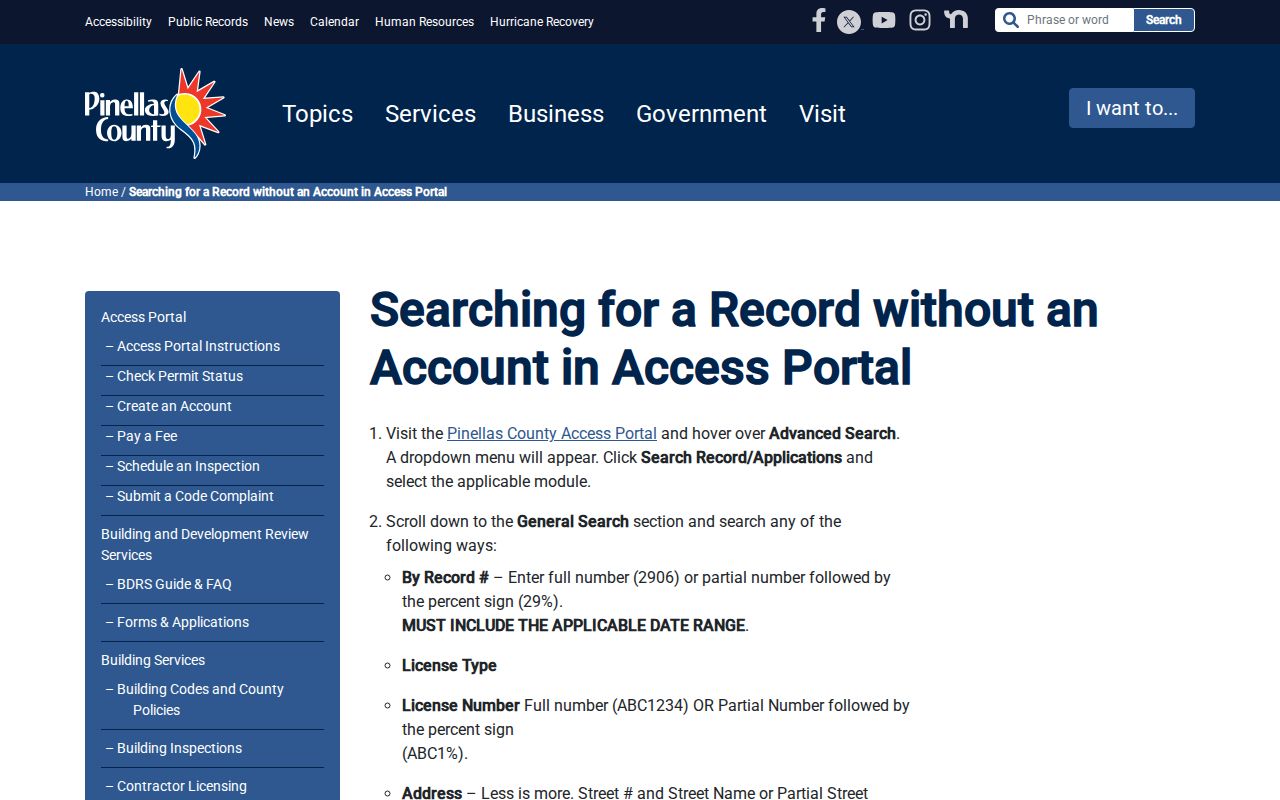Open the Topics main menu

coord(317,114)
